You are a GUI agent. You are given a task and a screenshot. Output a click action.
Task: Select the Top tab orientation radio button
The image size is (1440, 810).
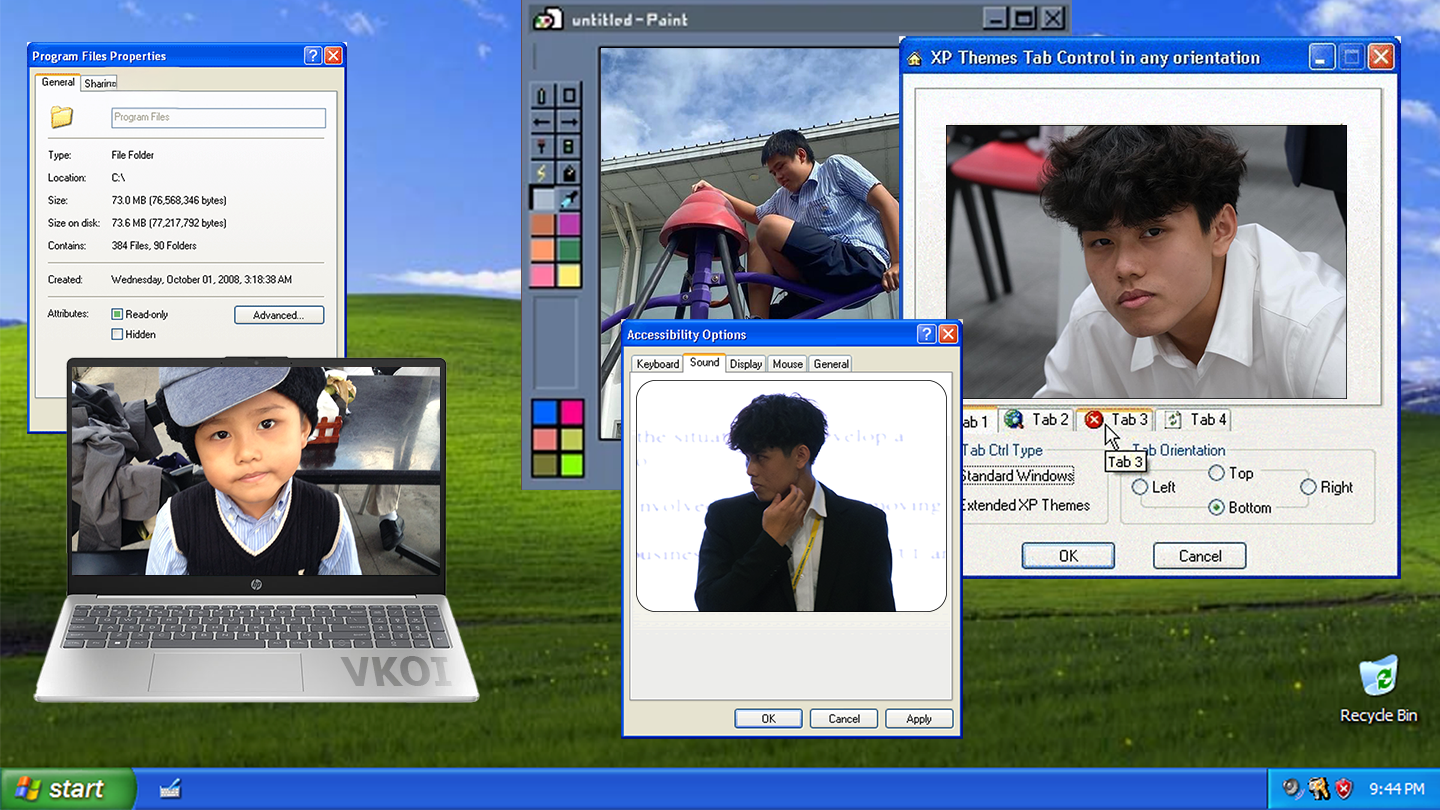pos(1217,473)
